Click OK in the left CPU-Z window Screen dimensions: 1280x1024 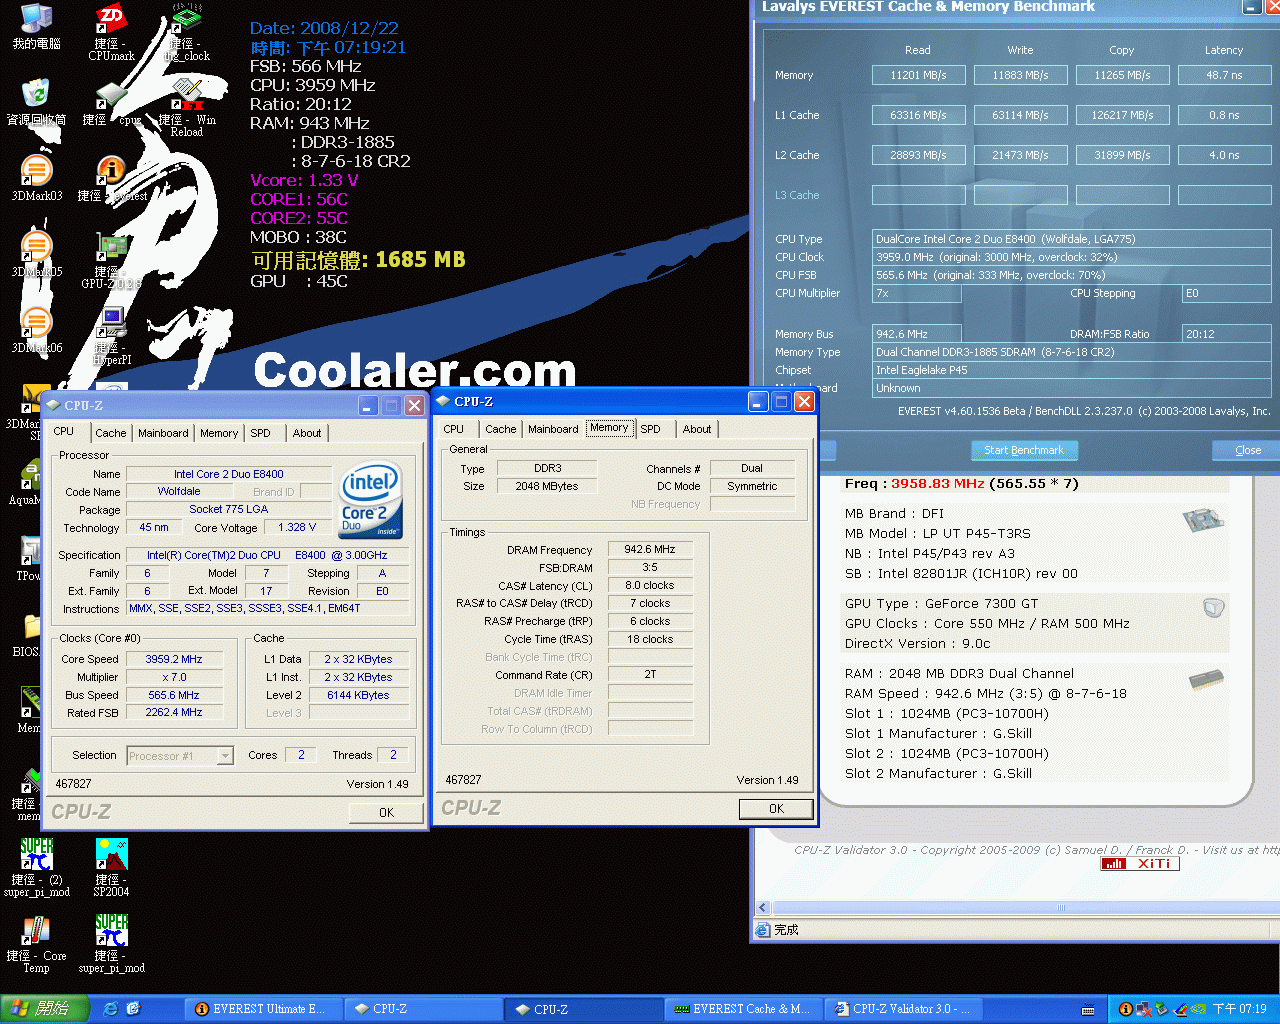pyautogui.click(x=386, y=812)
